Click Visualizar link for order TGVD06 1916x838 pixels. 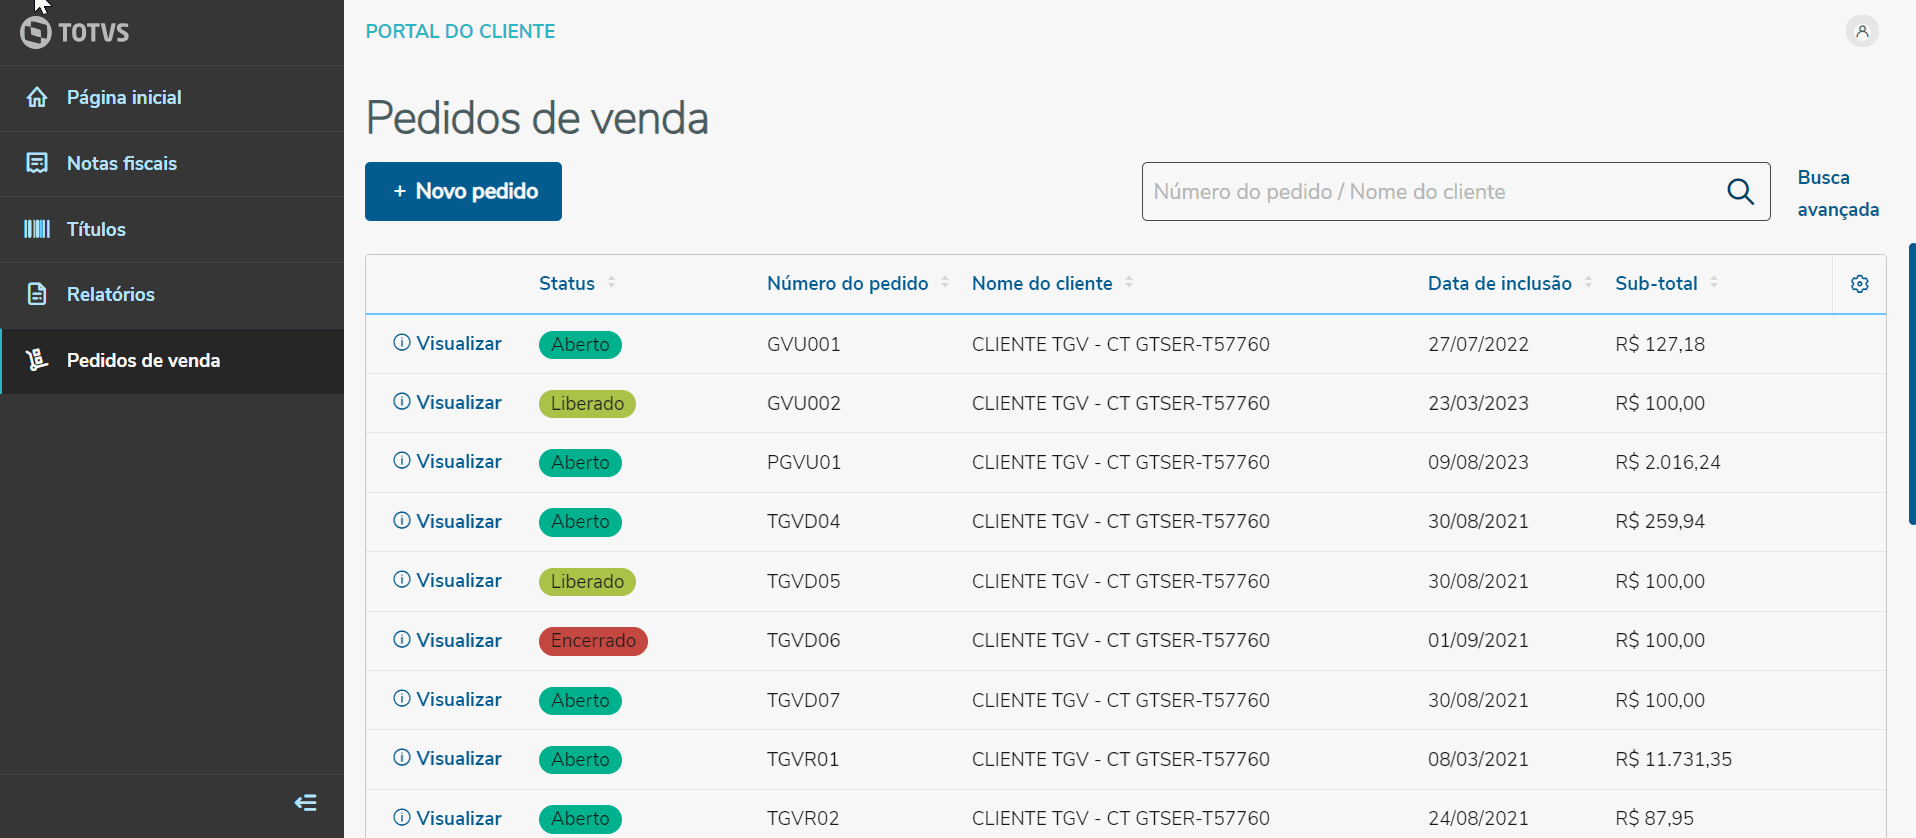click(459, 640)
